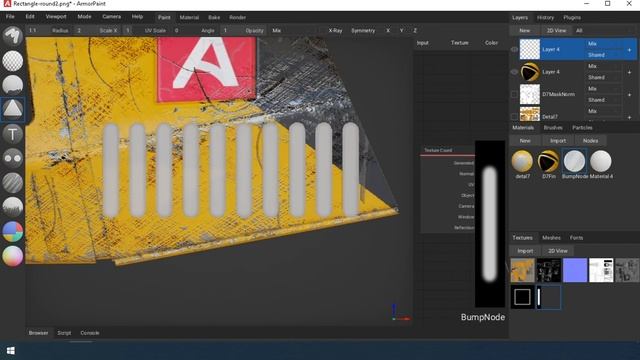This screenshot has height=360, width=640.
Task: Open Shared dropdown of highlighted Layer 4
Action: tap(604, 55)
